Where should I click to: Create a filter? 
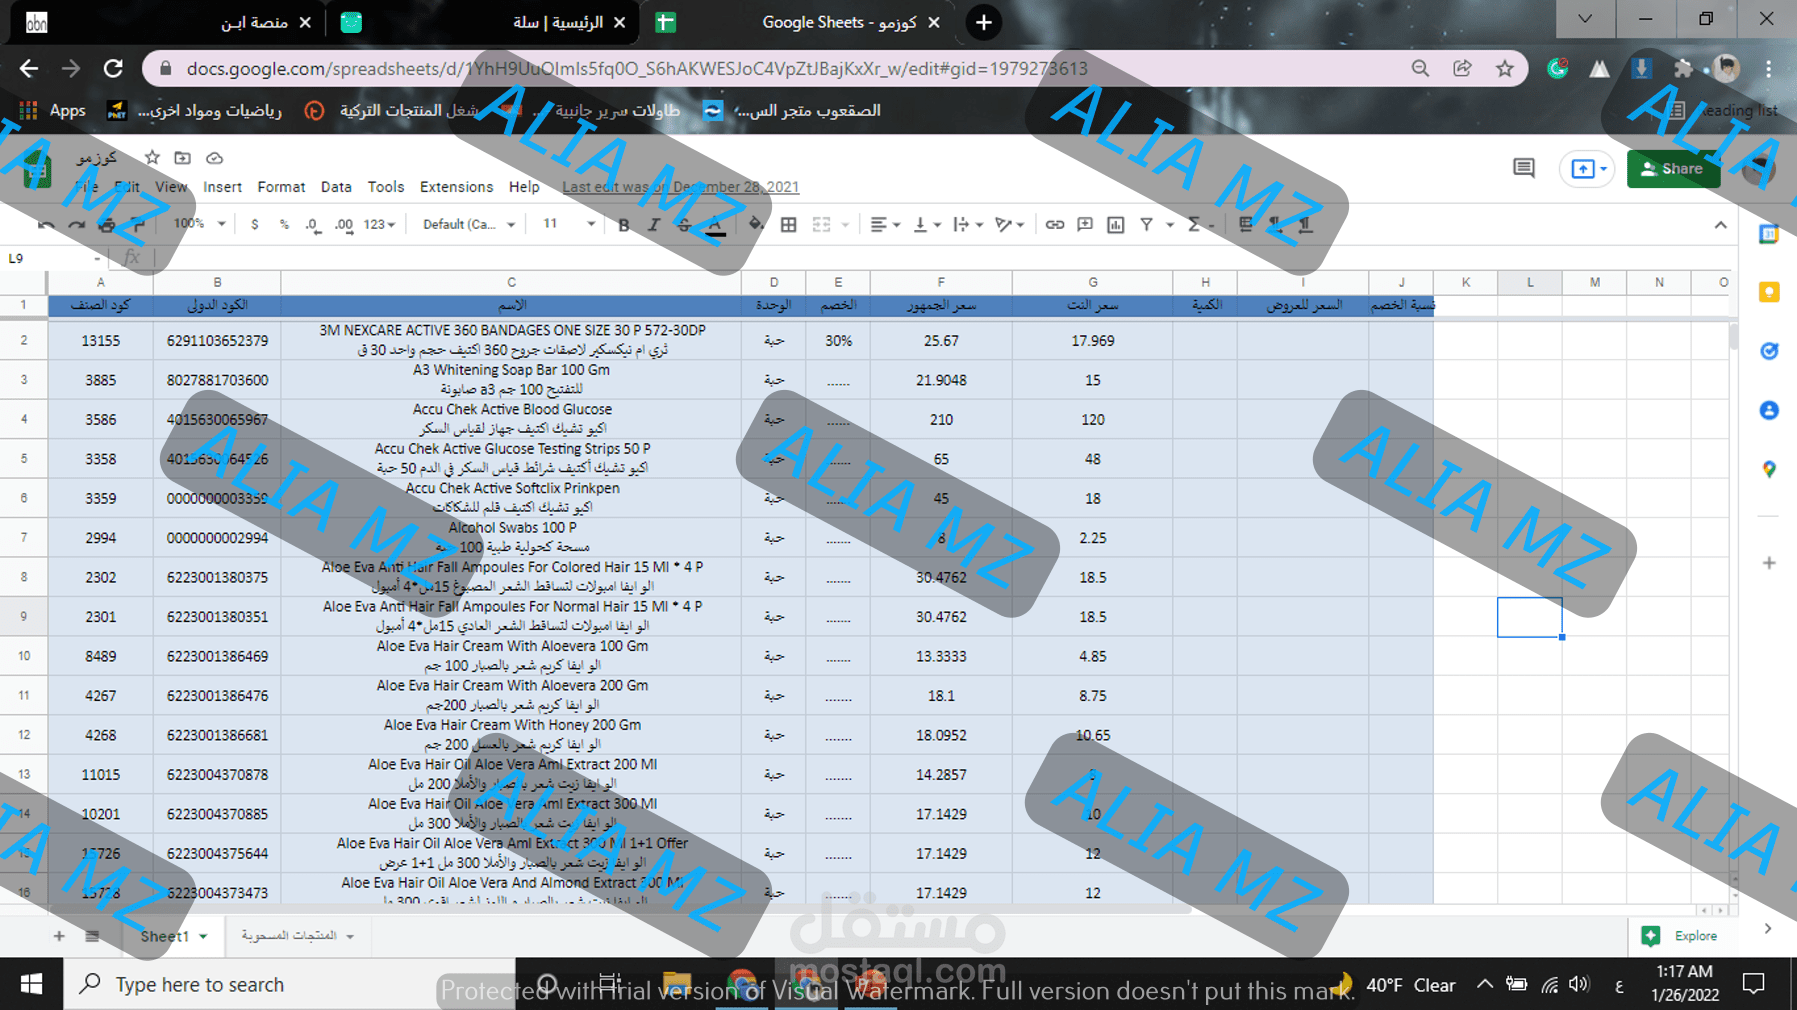[x=1147, y=225]
